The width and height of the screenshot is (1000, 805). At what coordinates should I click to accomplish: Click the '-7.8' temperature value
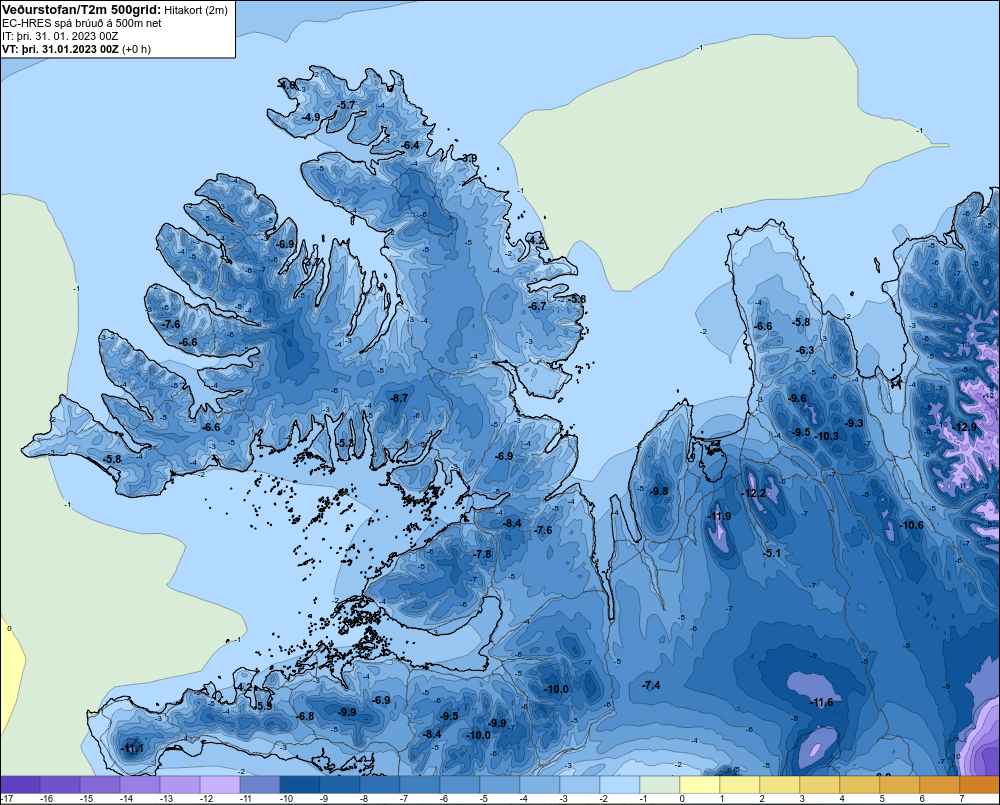[x=483, y=554]
